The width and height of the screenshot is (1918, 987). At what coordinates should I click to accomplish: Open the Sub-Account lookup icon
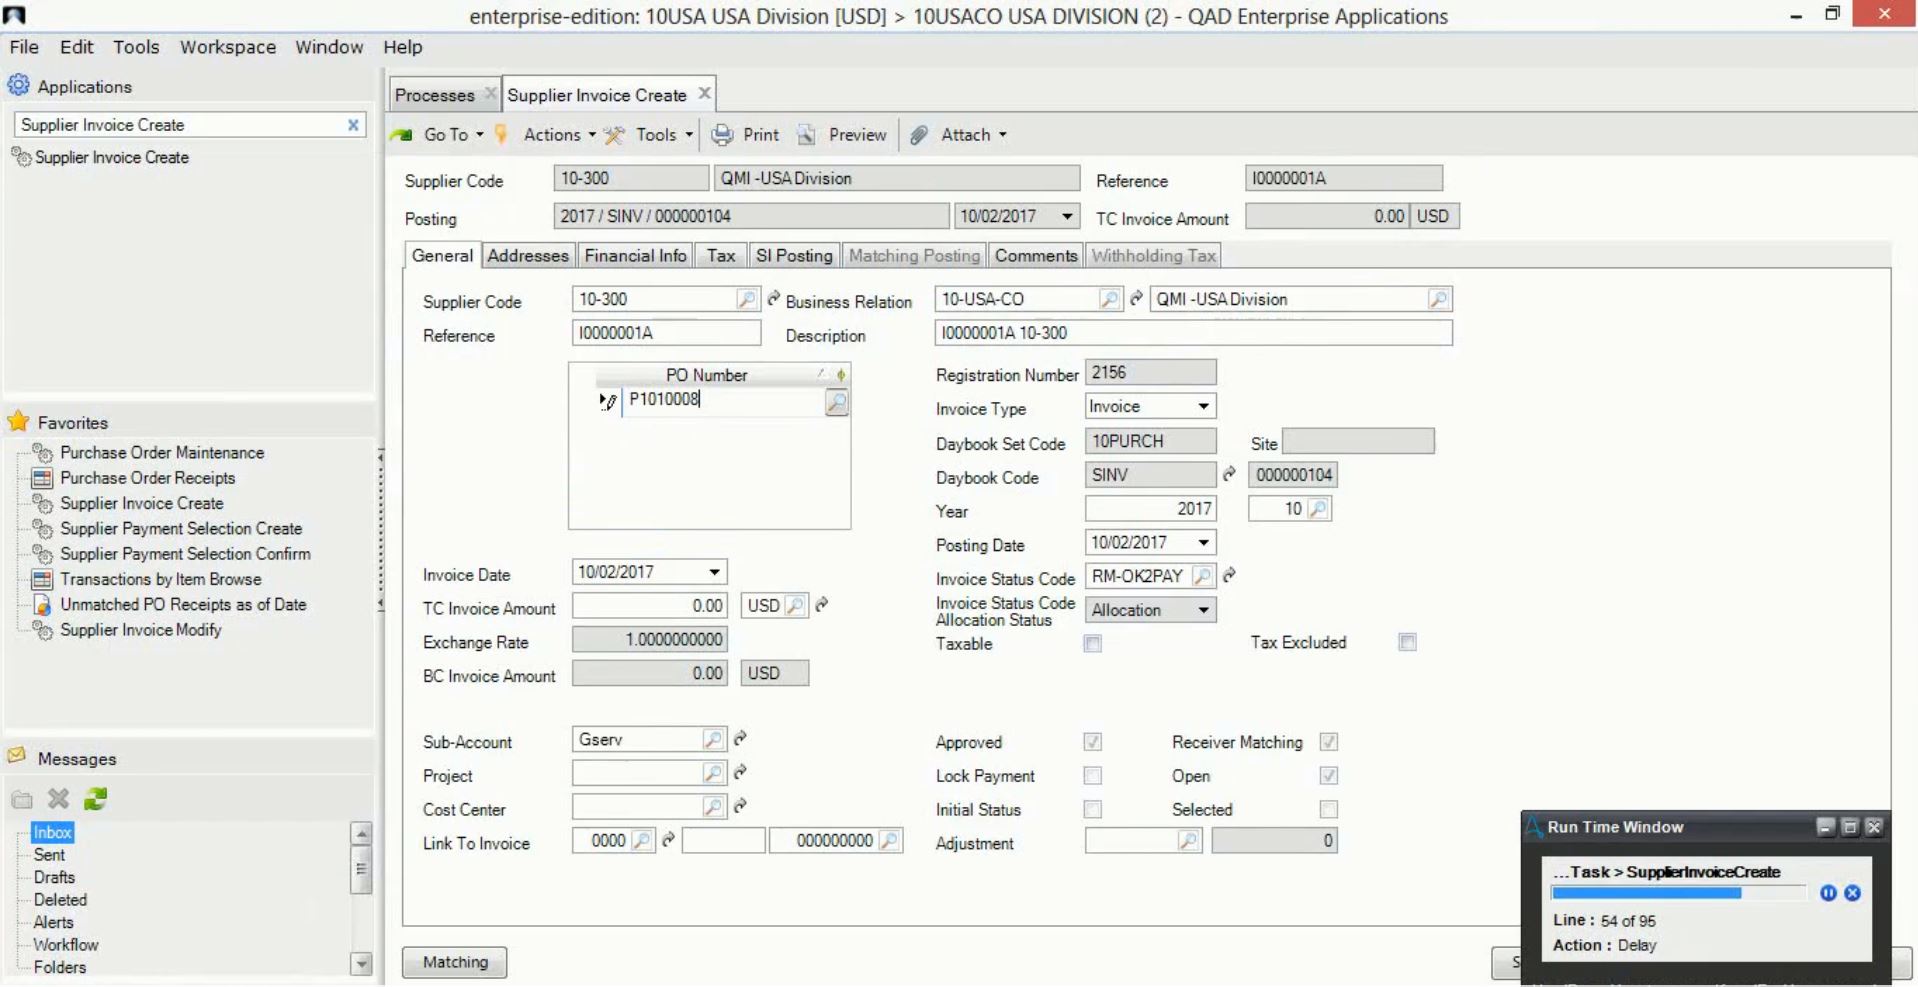(712, 740)
